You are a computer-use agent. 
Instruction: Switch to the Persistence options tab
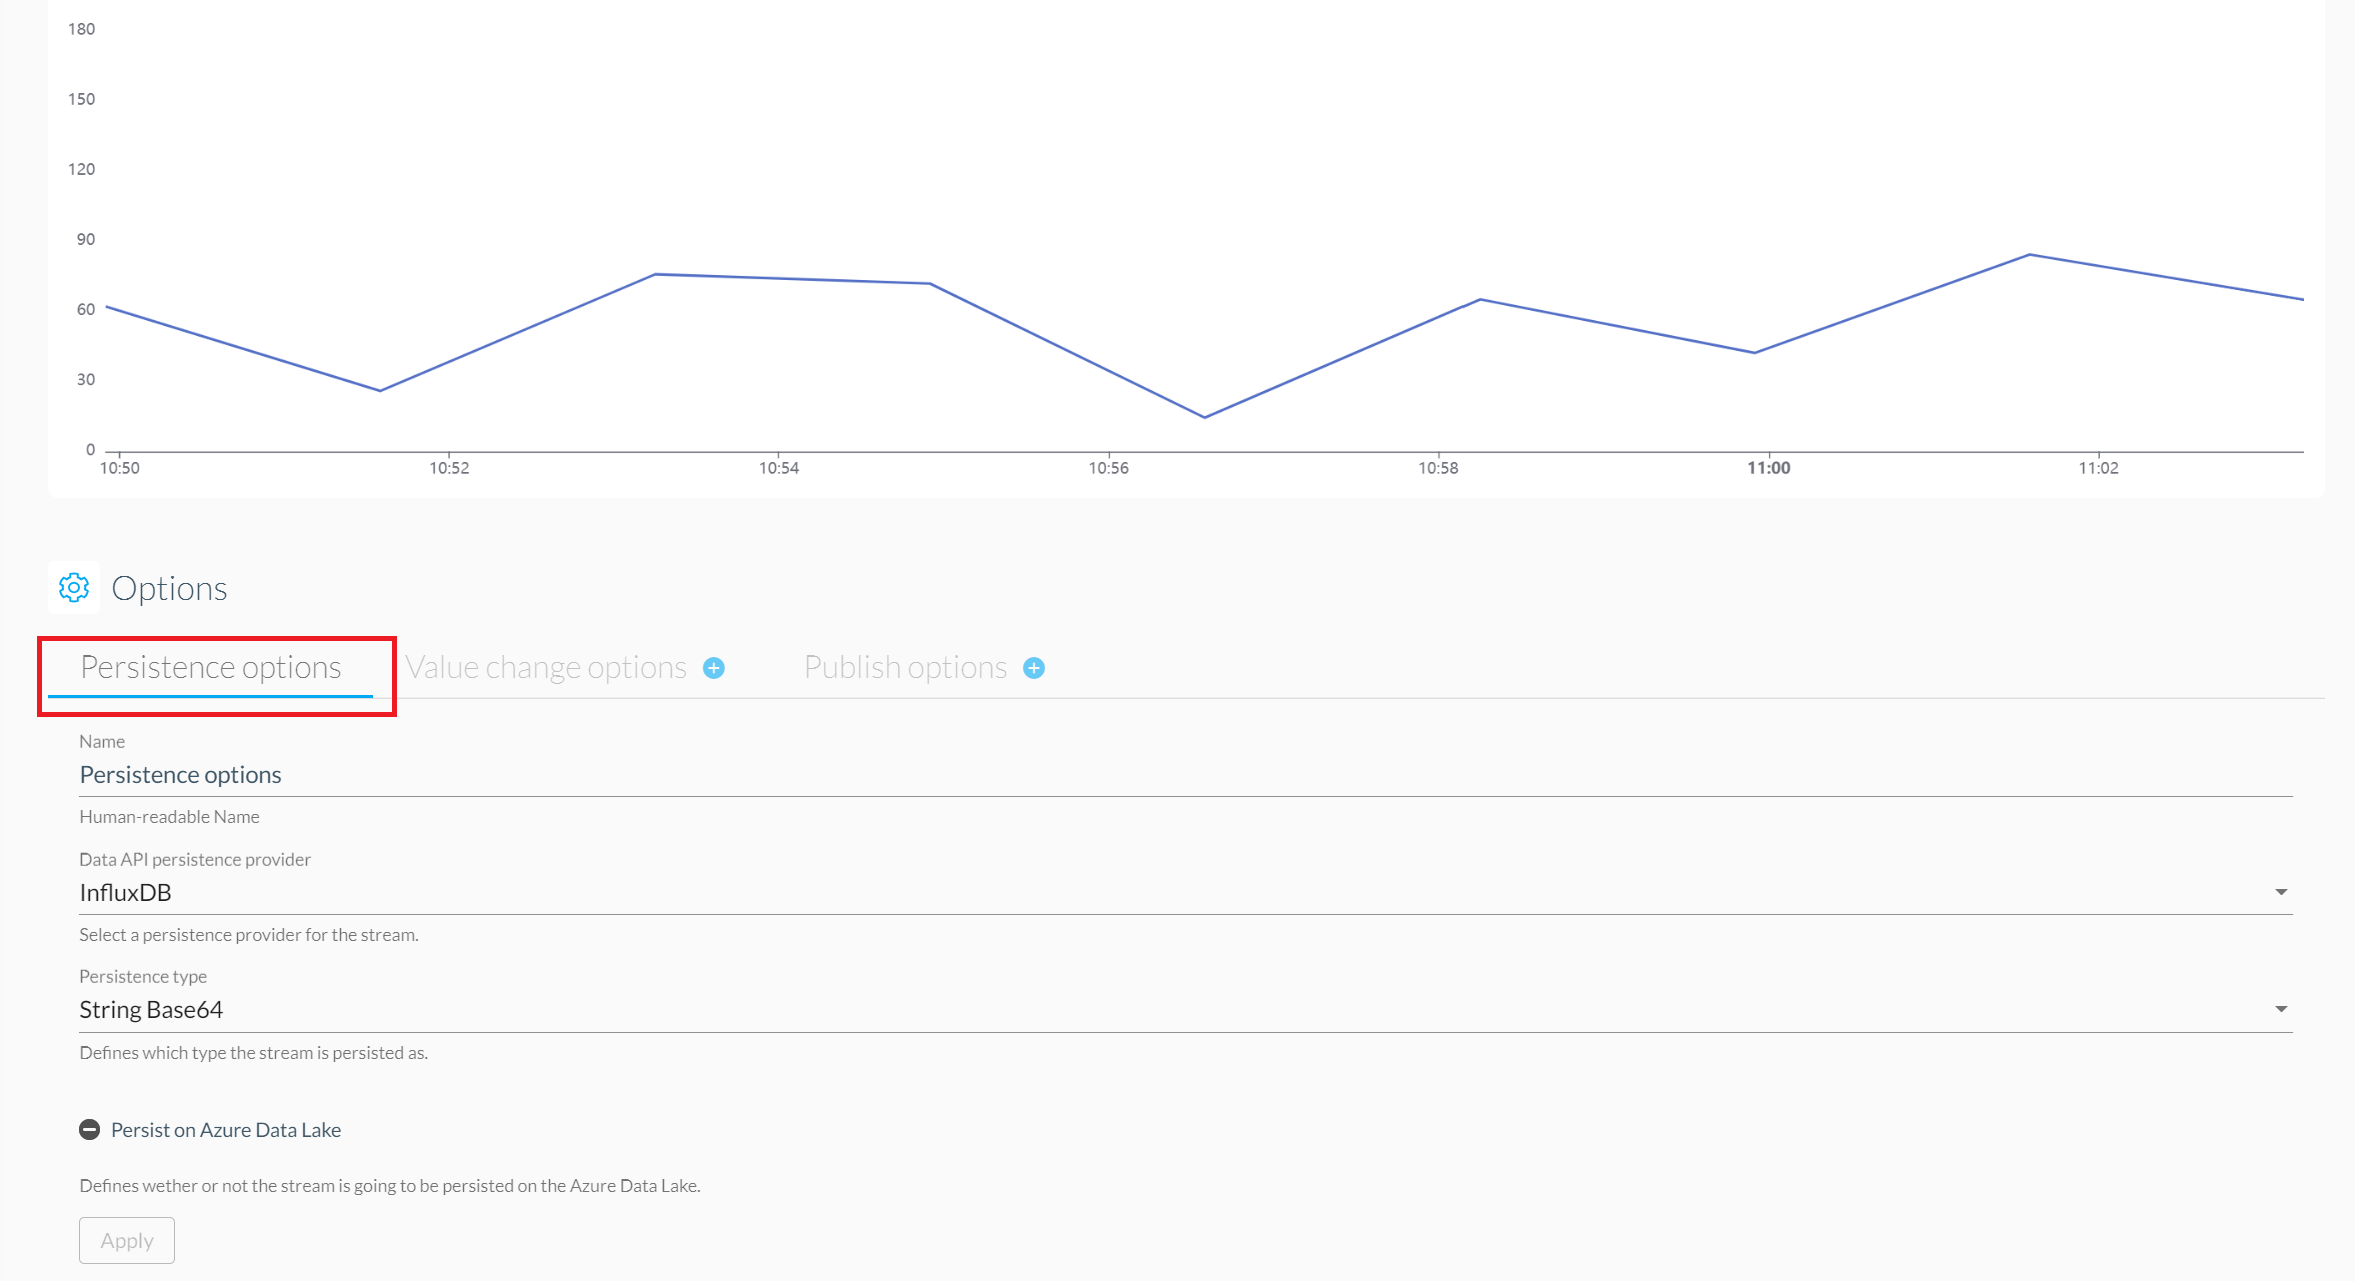point(211,667)
